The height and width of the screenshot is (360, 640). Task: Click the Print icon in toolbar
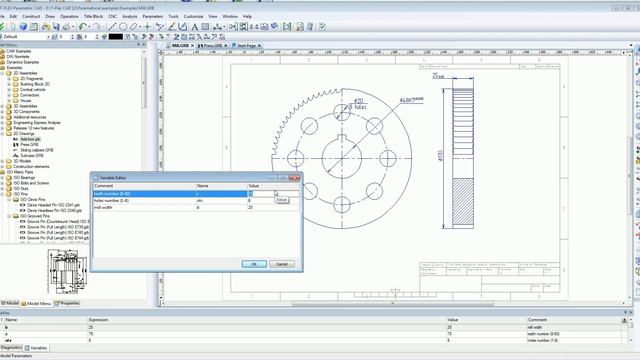(x=66, y=27)
